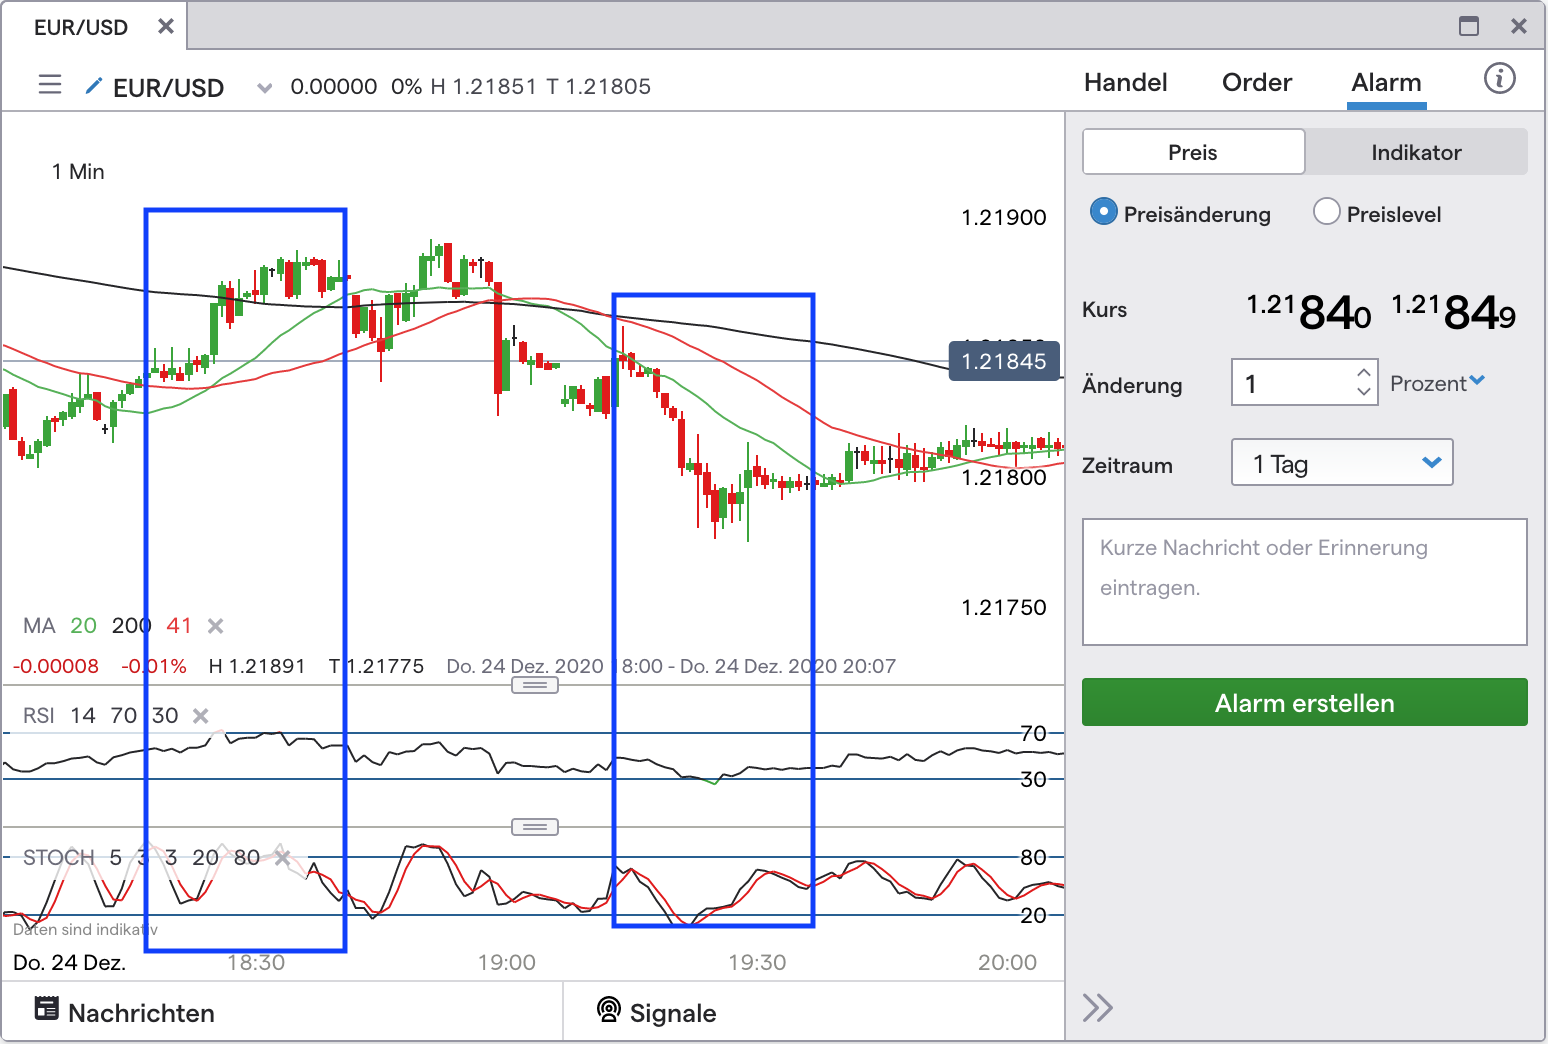
Task: Click the Signale broadcast icon
Action: (608, 1009)
